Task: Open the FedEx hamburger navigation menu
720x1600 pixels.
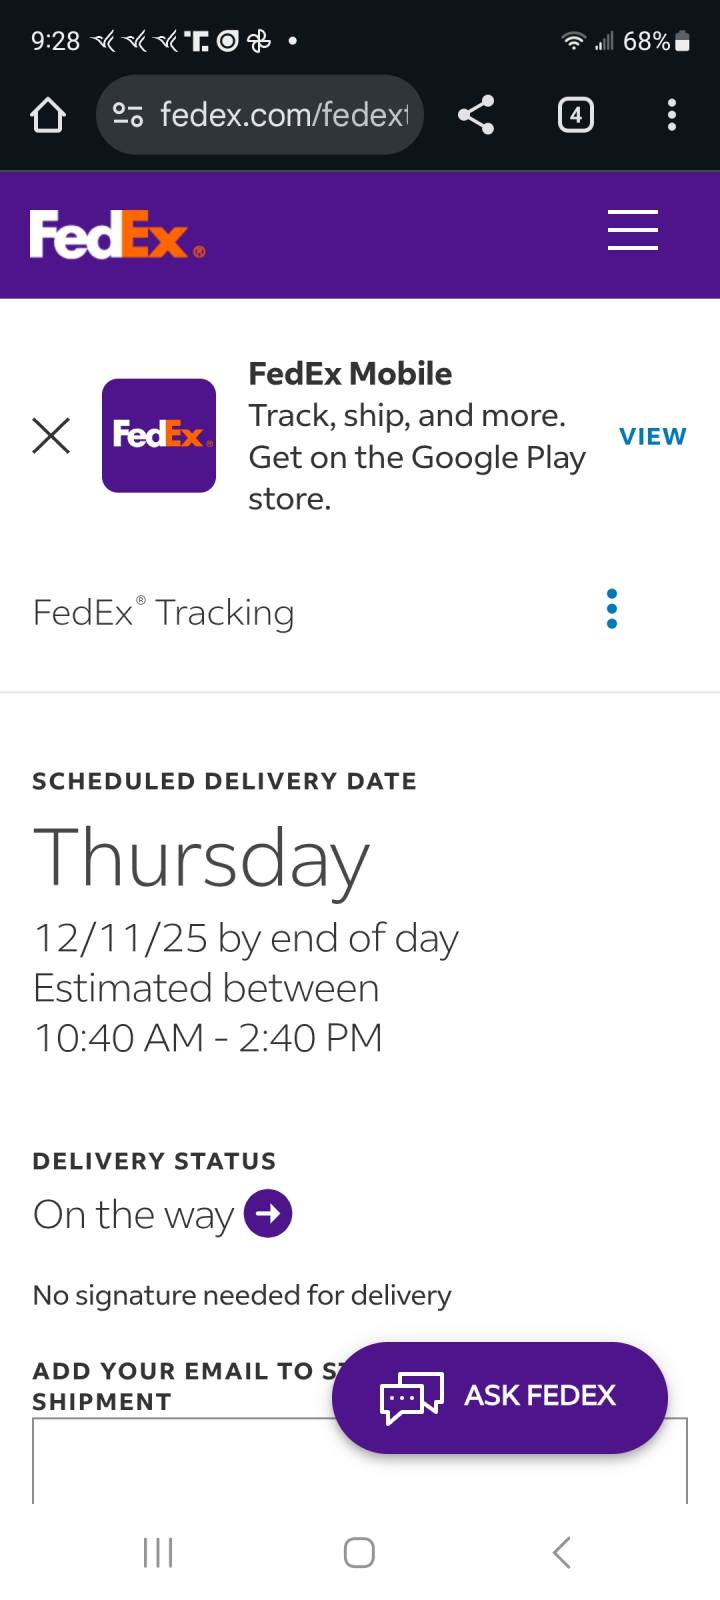Action: pos(633,231)
